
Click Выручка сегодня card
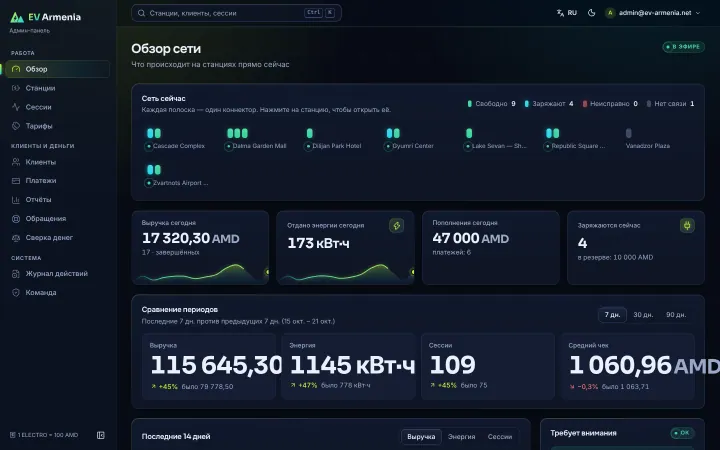pos(200,248)
